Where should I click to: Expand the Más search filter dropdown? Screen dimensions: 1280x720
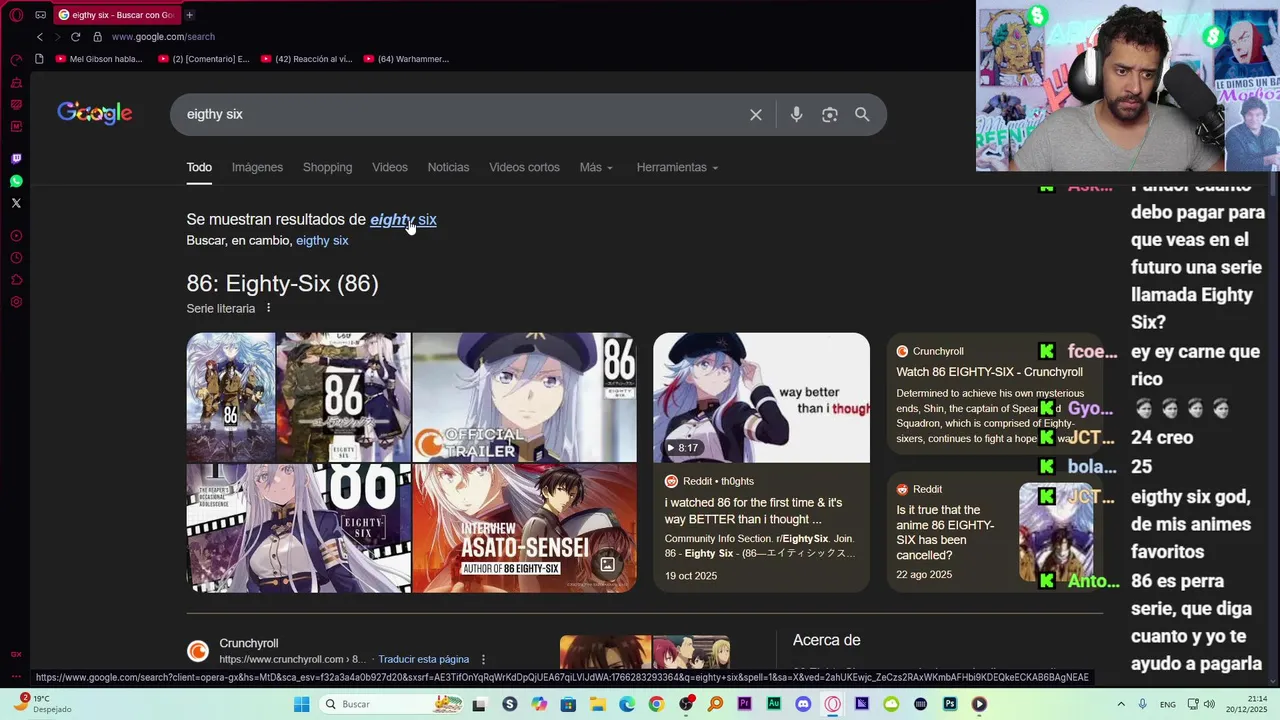(596, 167)
